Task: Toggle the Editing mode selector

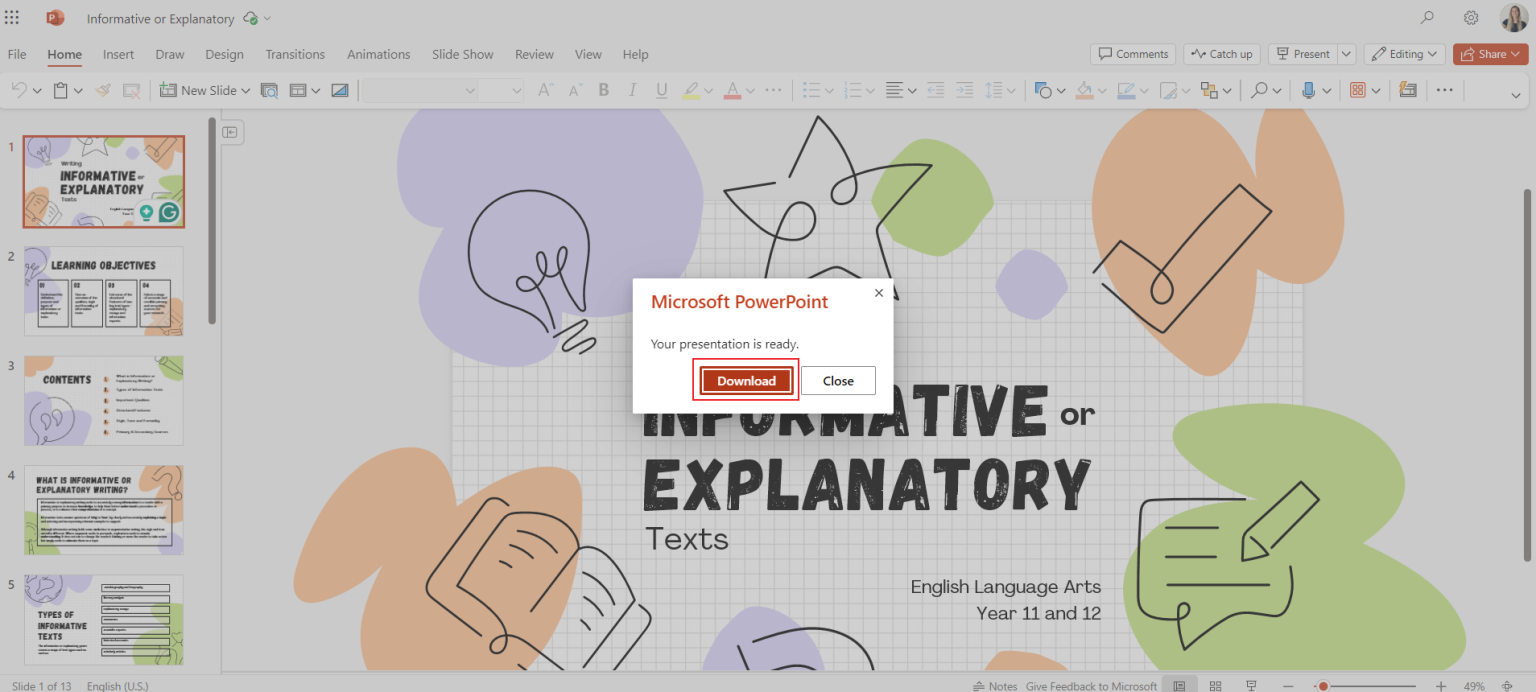Action: [1404, 53]
